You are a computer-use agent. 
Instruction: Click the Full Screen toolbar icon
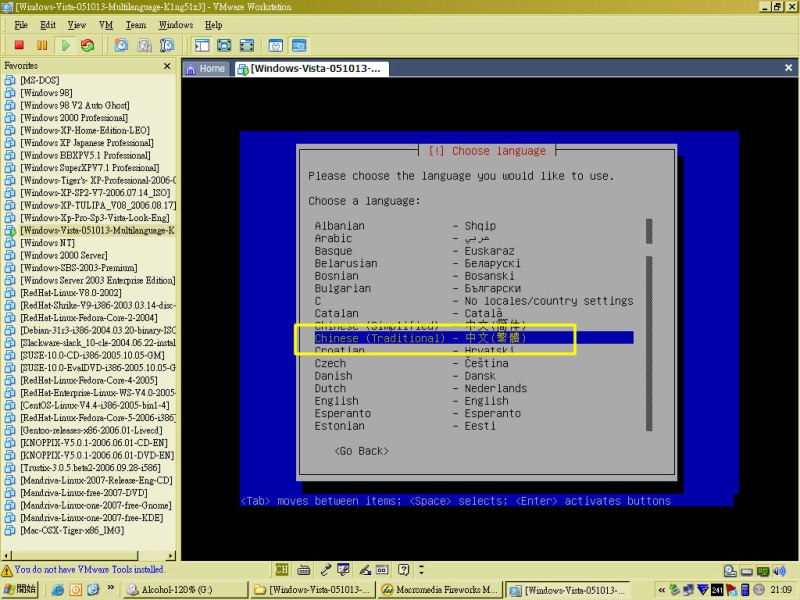[224, 45]
